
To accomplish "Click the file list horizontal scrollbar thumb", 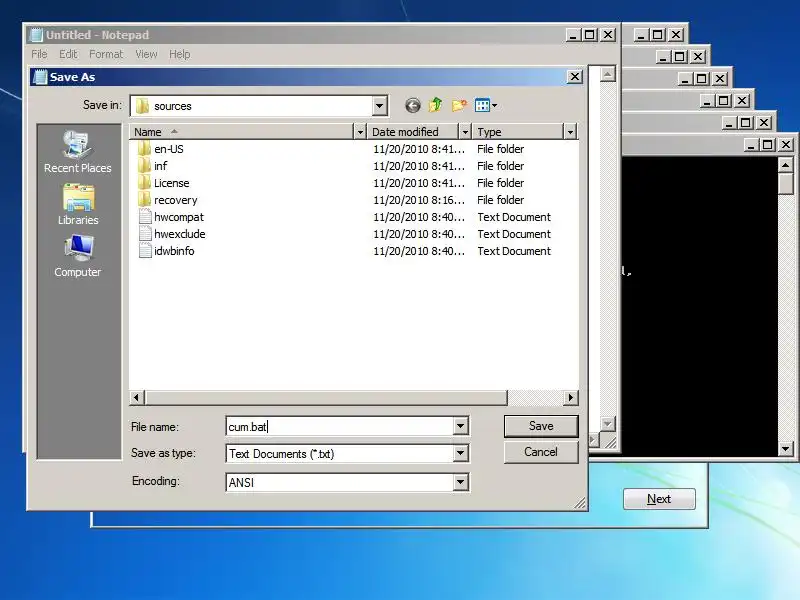I will pos(326,397).
